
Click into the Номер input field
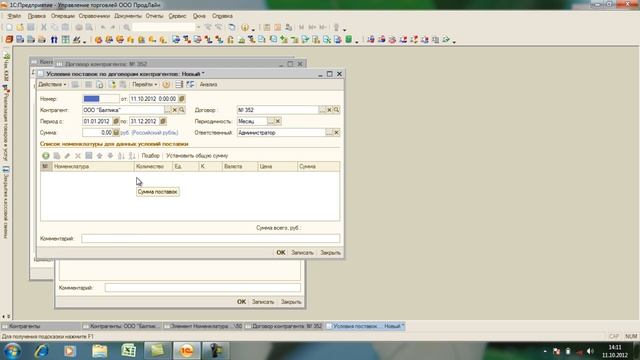101,99
